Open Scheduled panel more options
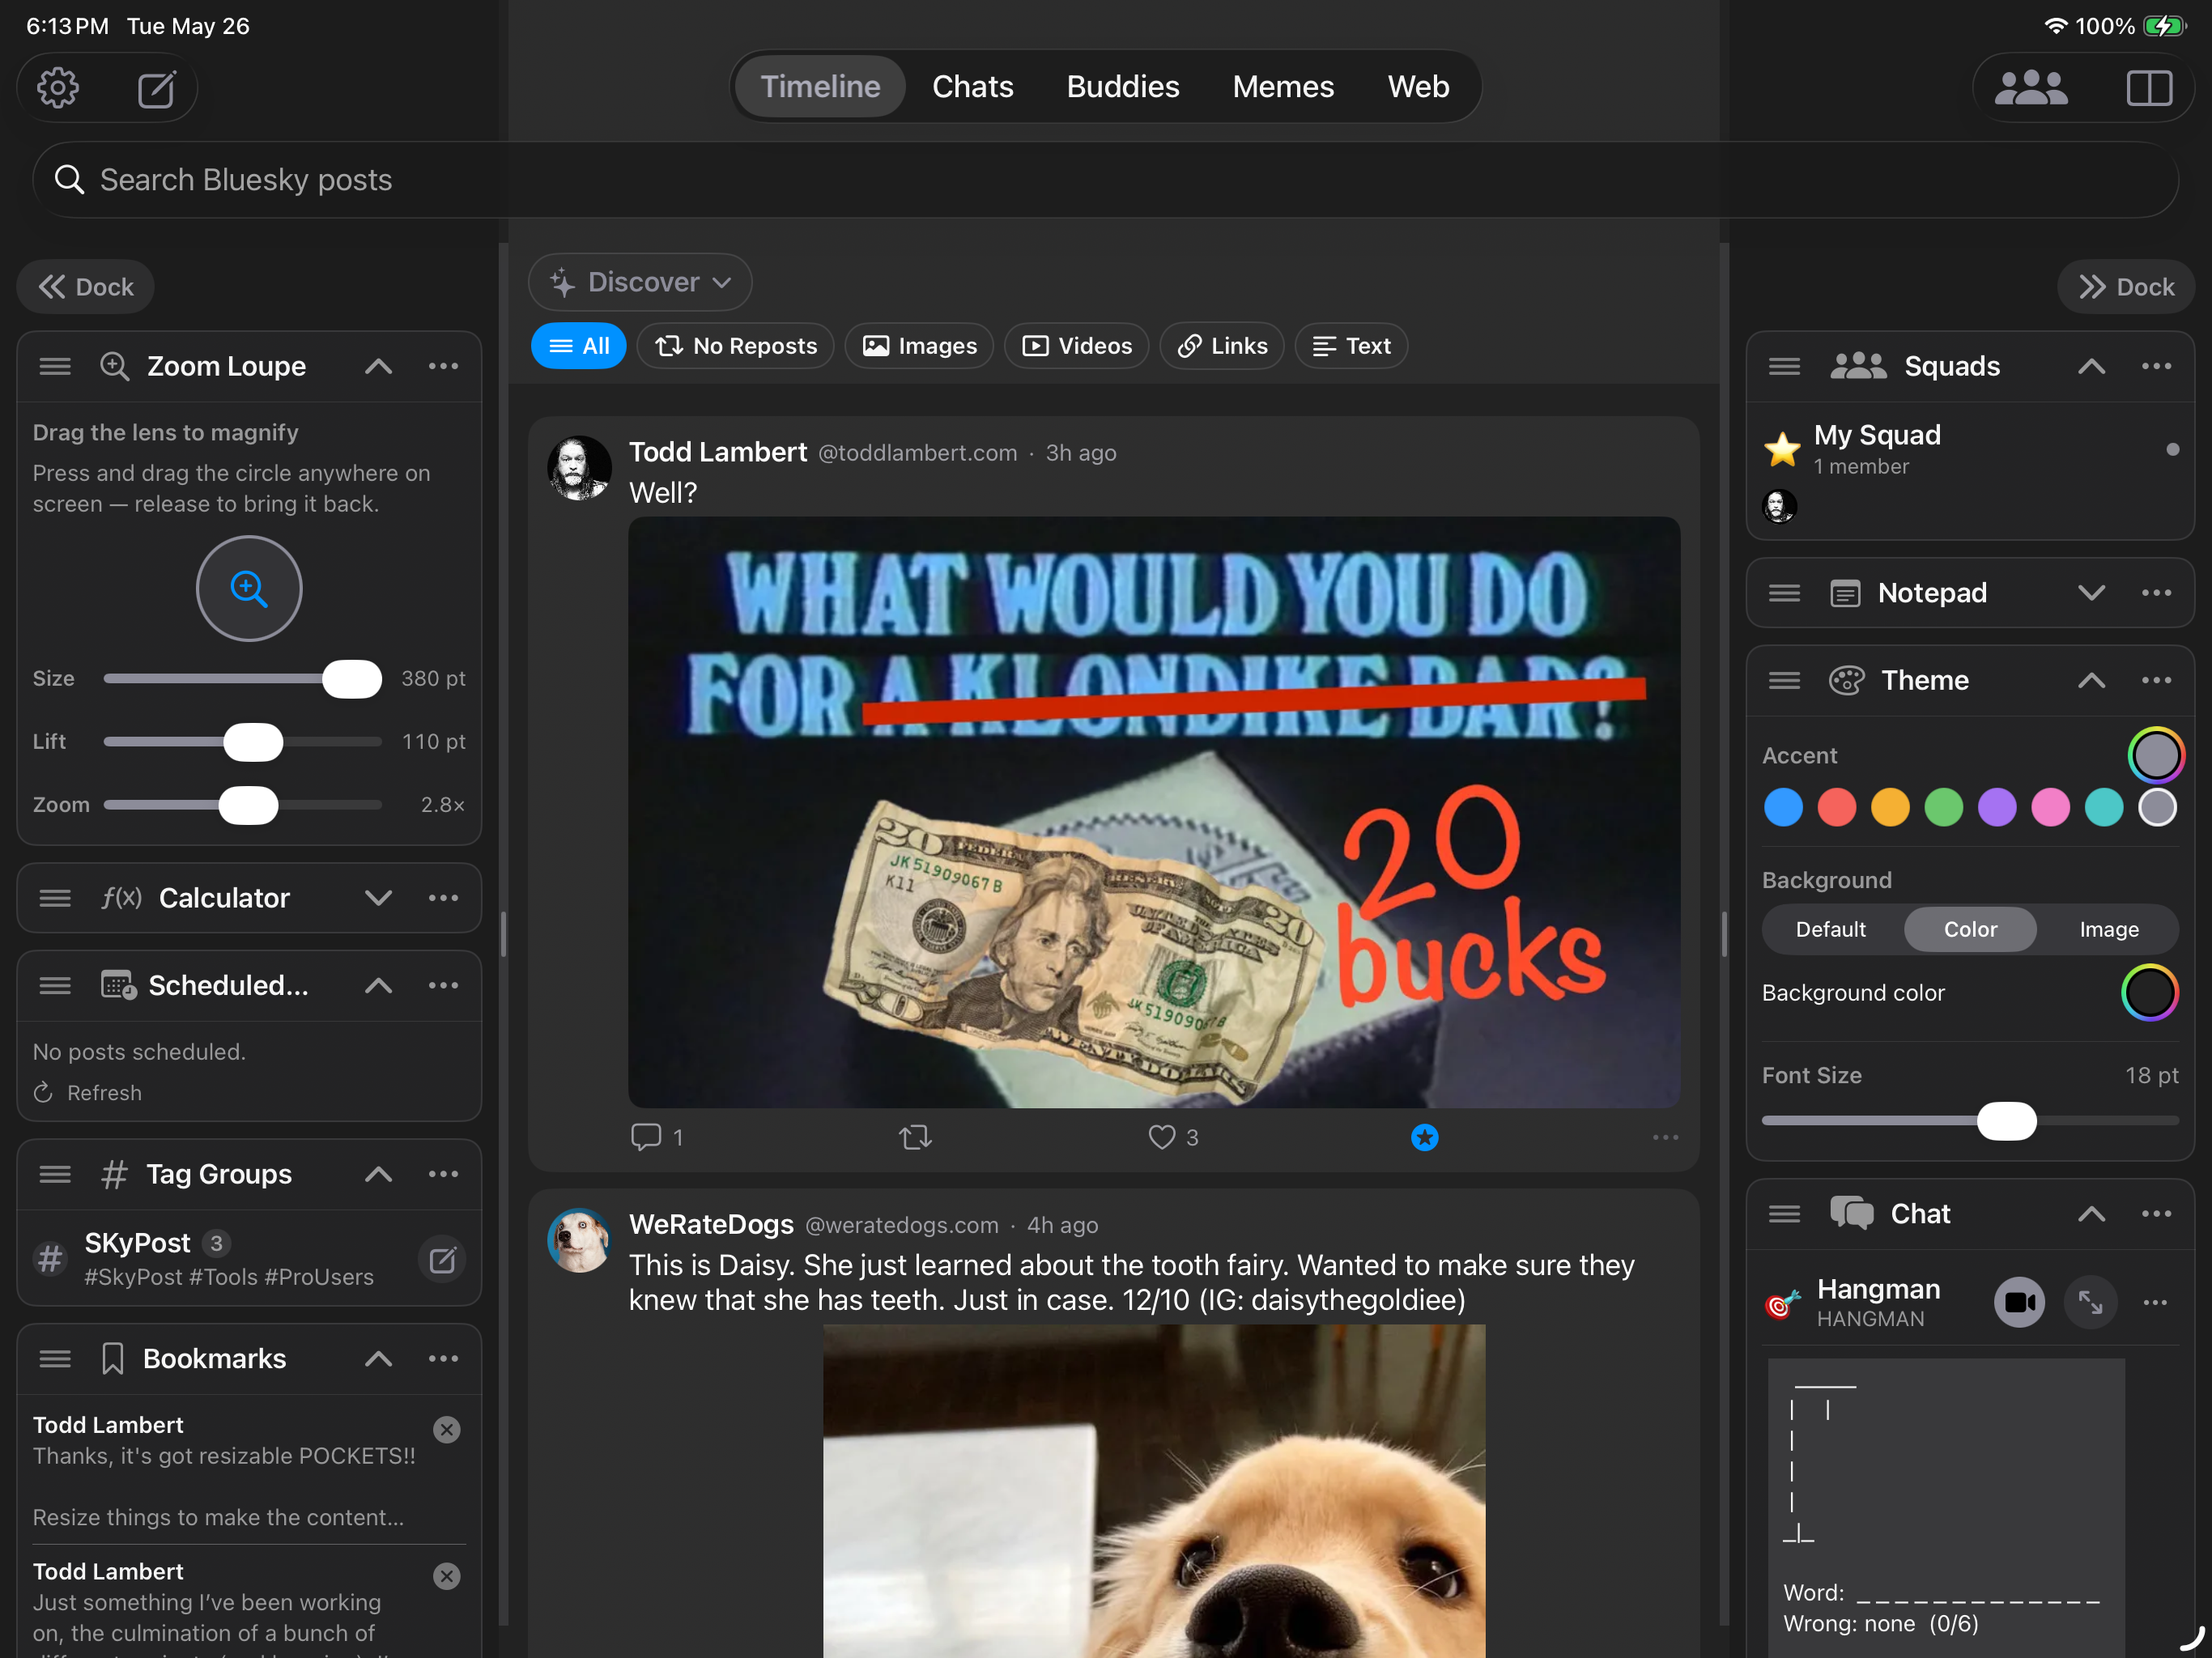The width and height of the screenshot is (2212, 1658). (x=443, y=985)
